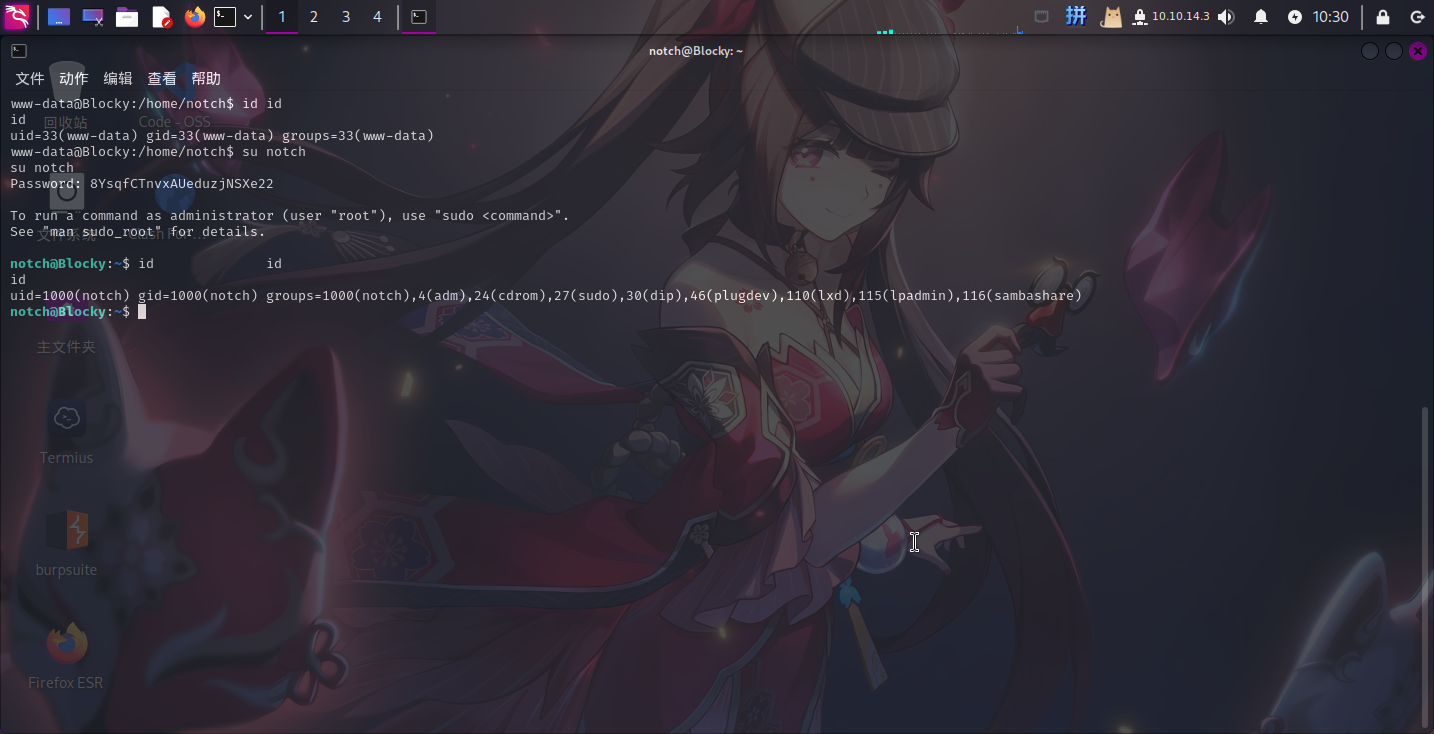Open the 动作 menu in terminal
1434x734 pixels.
tap(74, 79)
